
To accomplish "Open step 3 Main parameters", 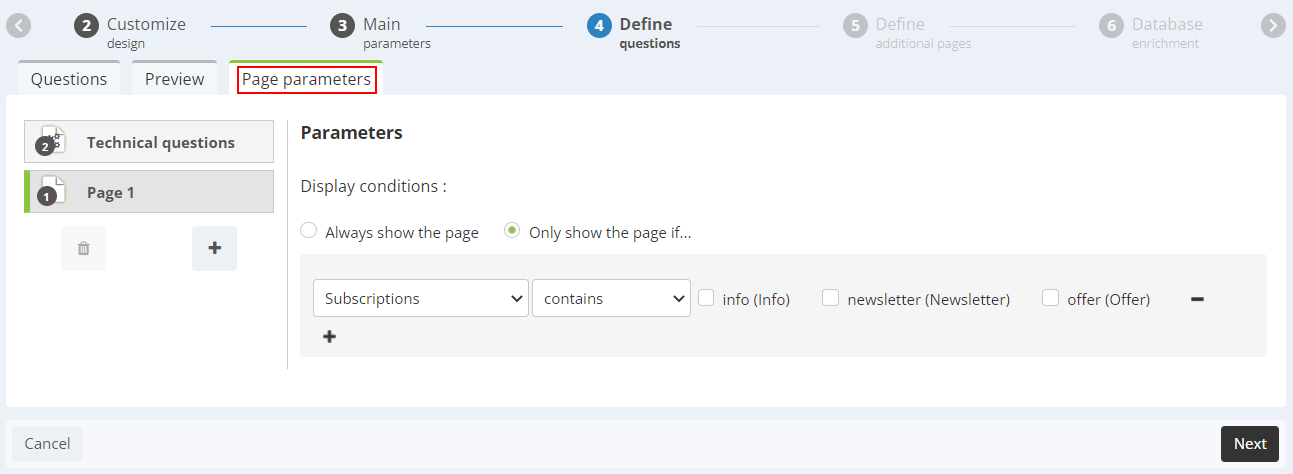I will click(381, 32).
